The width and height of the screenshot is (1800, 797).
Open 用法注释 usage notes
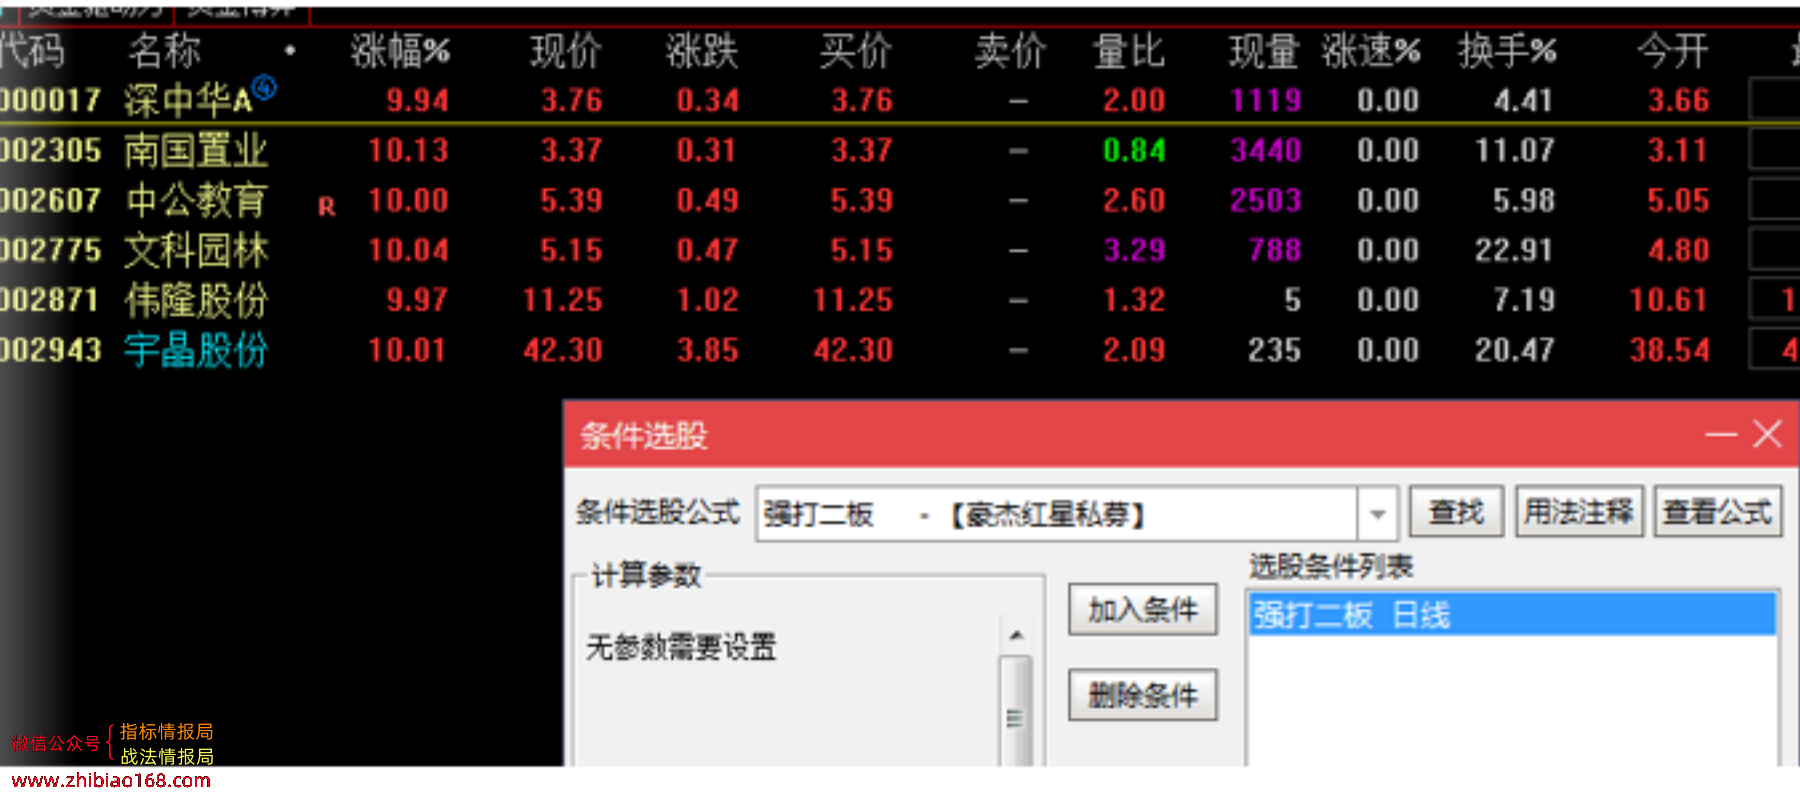(x=1579, y=512)
